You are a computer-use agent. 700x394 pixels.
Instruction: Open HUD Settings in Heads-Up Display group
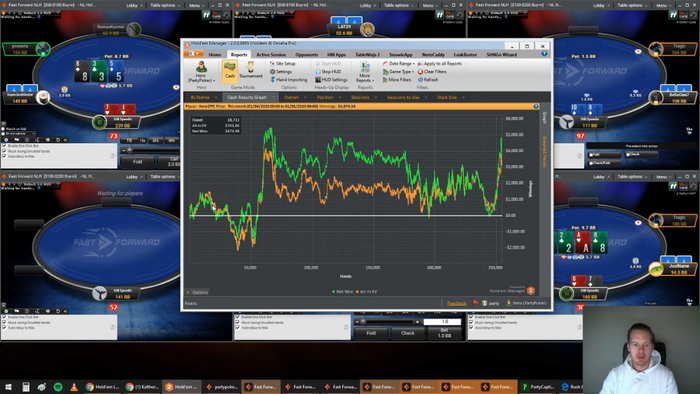(331, 79)
